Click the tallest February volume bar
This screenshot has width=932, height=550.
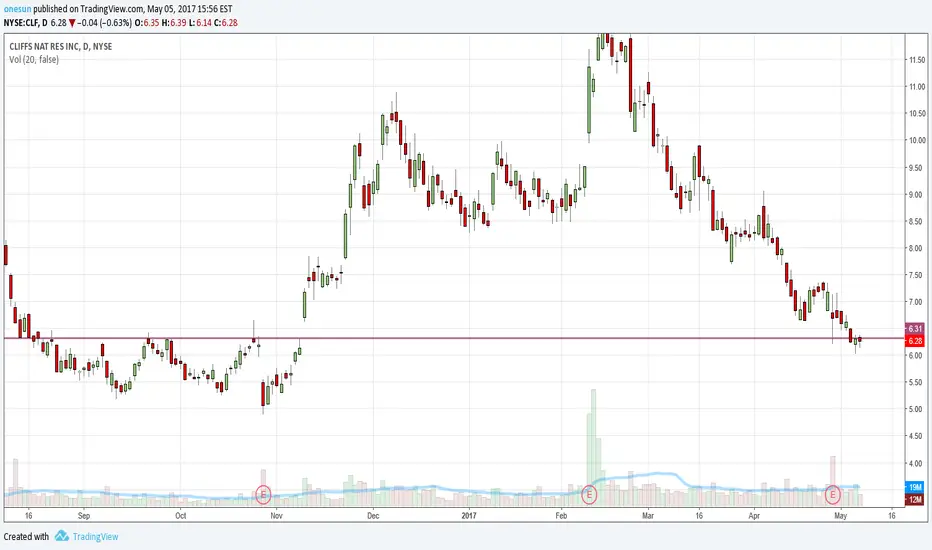tap(593, 447)
